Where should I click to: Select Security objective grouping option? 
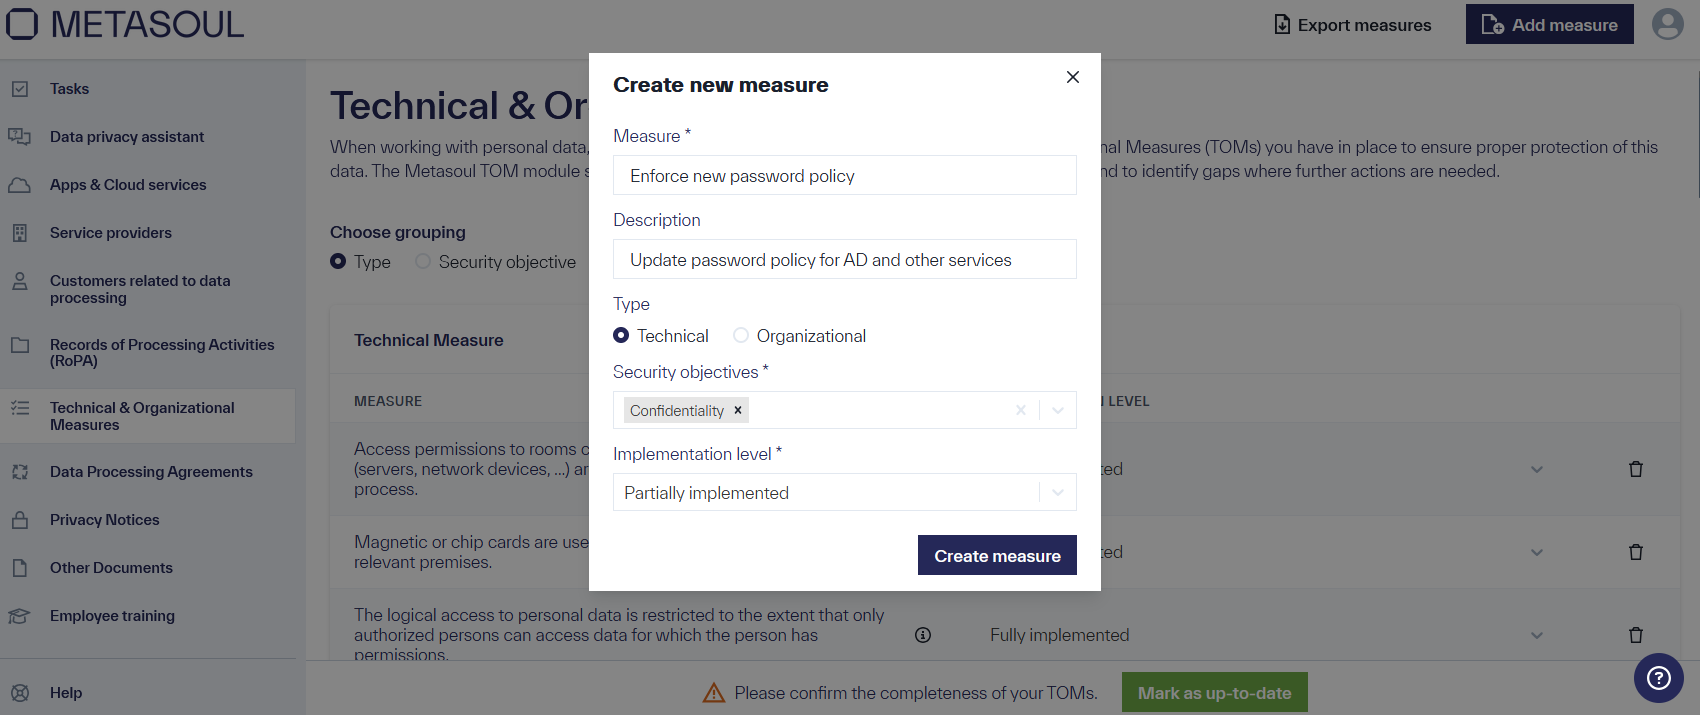[422, 261]
